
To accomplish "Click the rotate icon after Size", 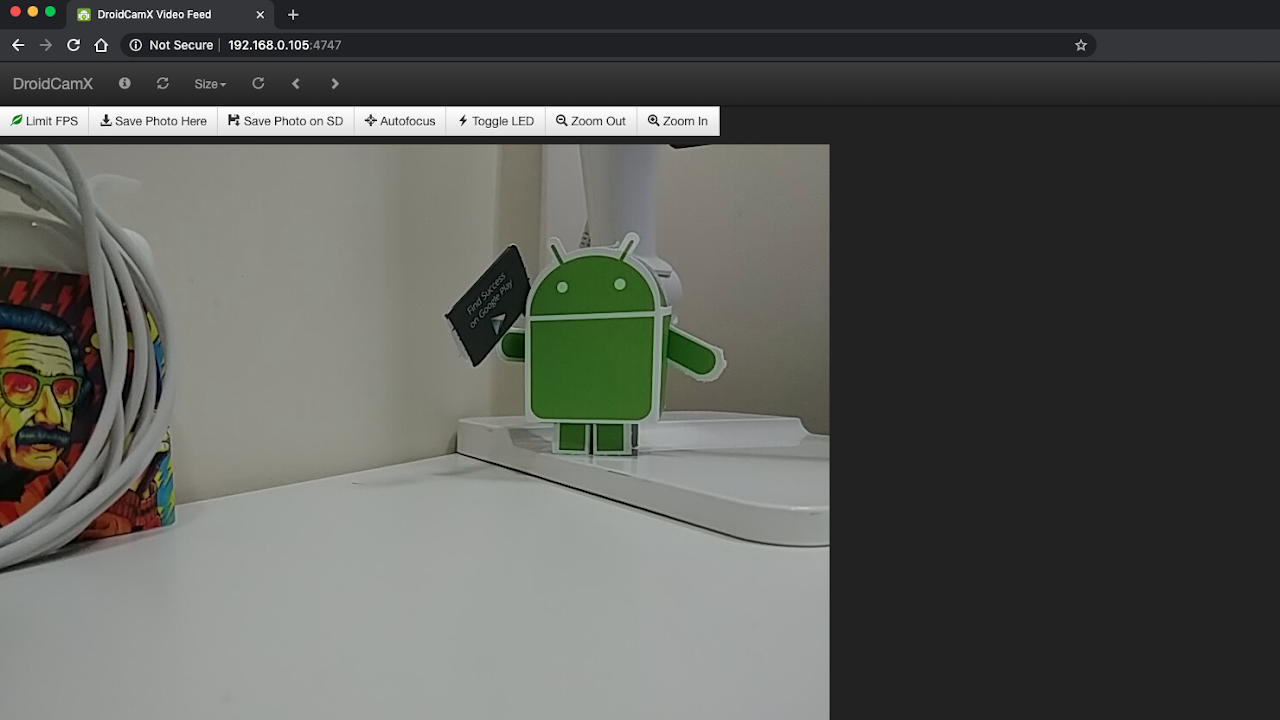I will 258,84.
